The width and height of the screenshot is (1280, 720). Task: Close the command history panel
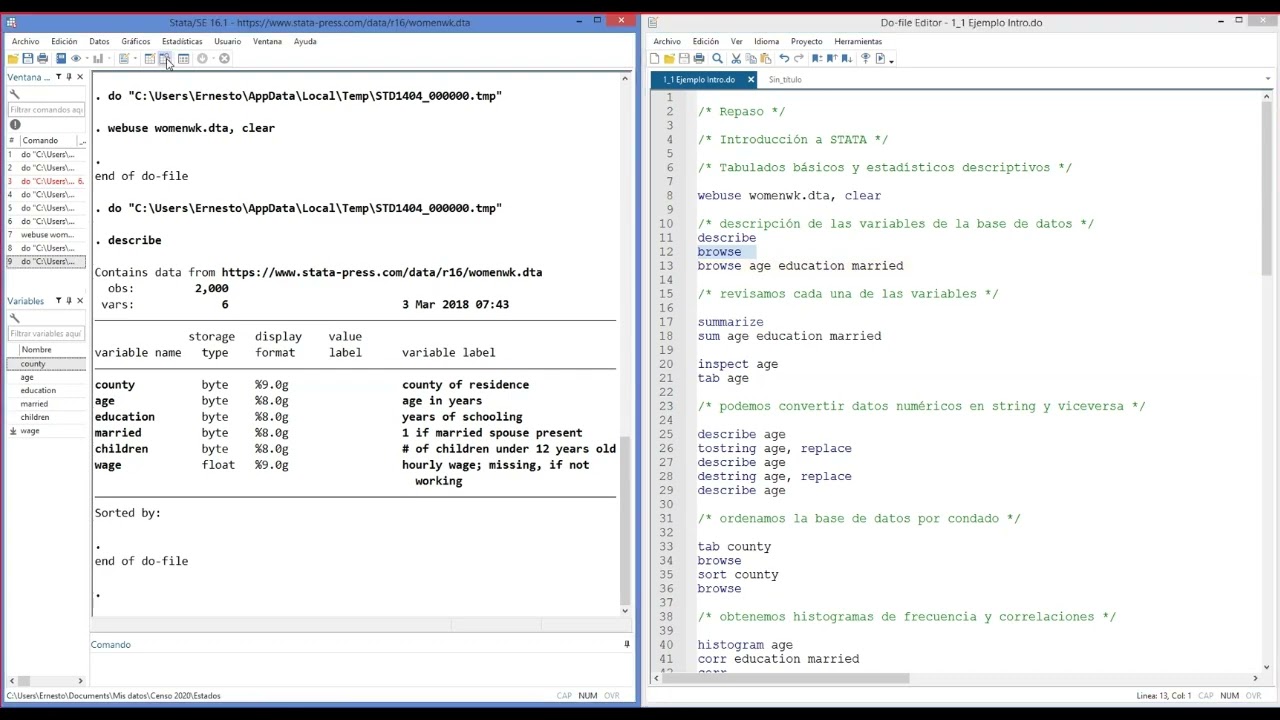tap(80, 77)
